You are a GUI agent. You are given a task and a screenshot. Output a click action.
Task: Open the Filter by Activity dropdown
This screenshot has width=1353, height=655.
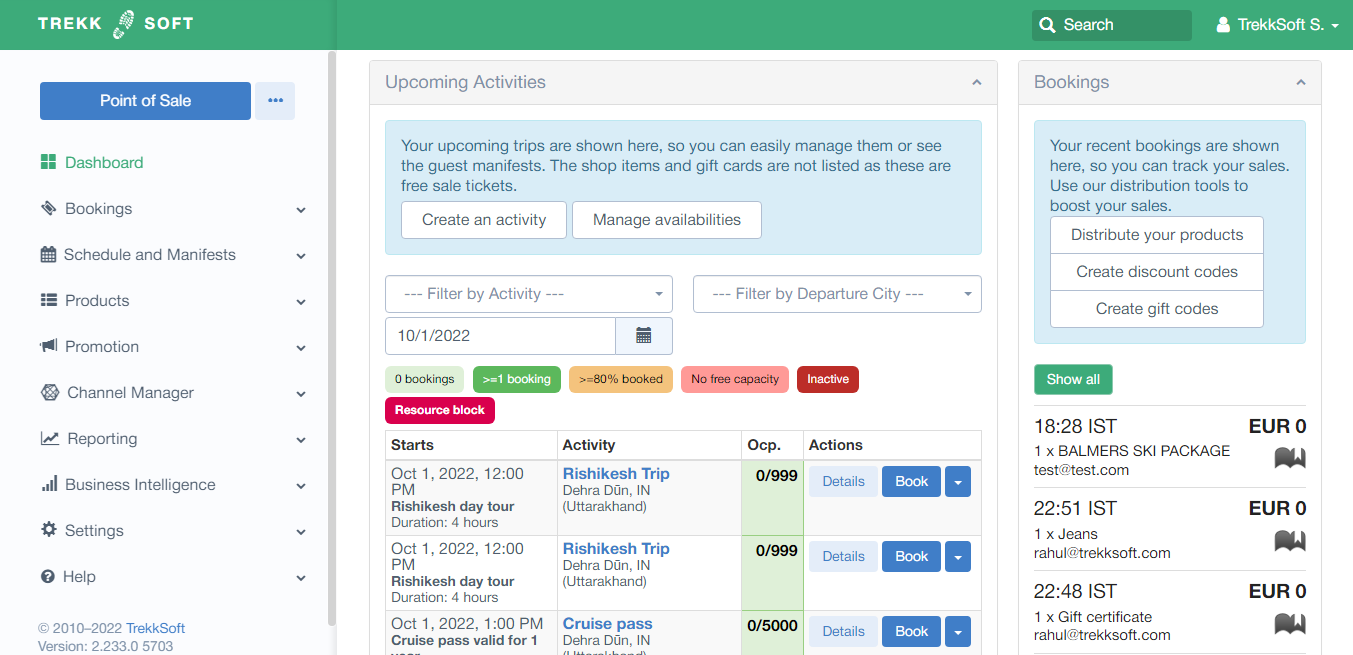(529, 294)
